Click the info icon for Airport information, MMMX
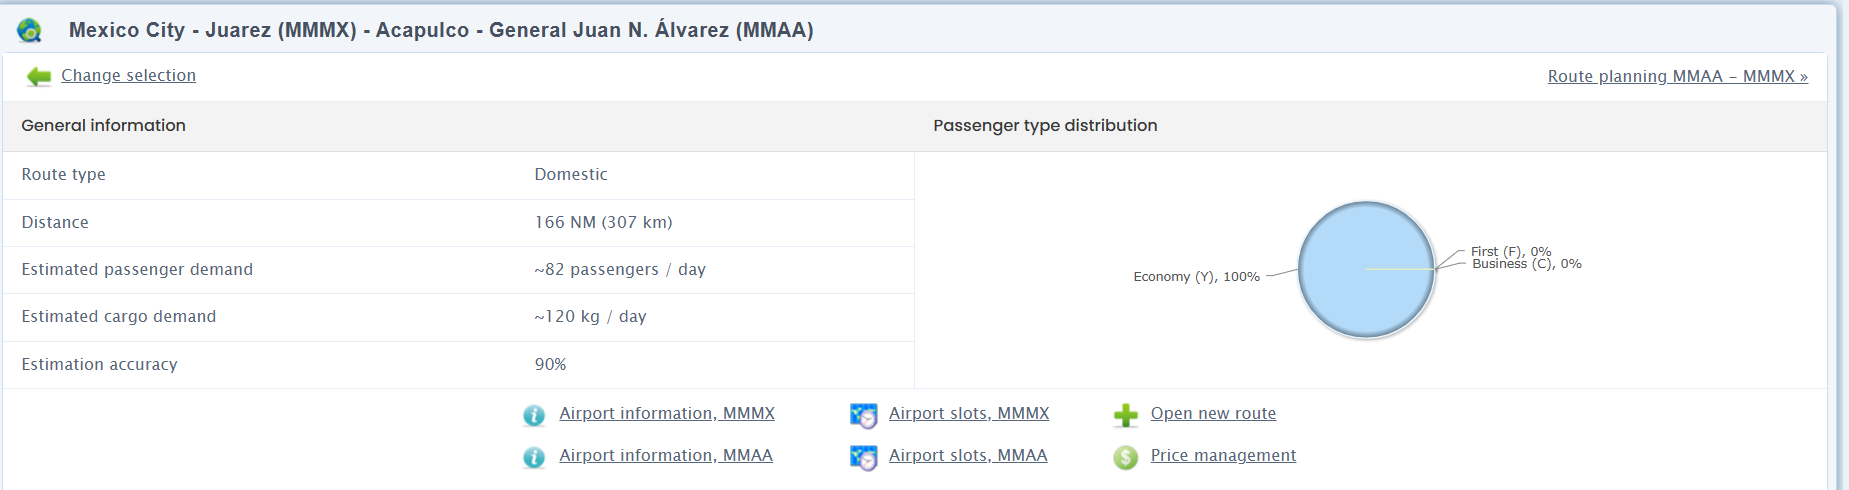 click(534, 415)
